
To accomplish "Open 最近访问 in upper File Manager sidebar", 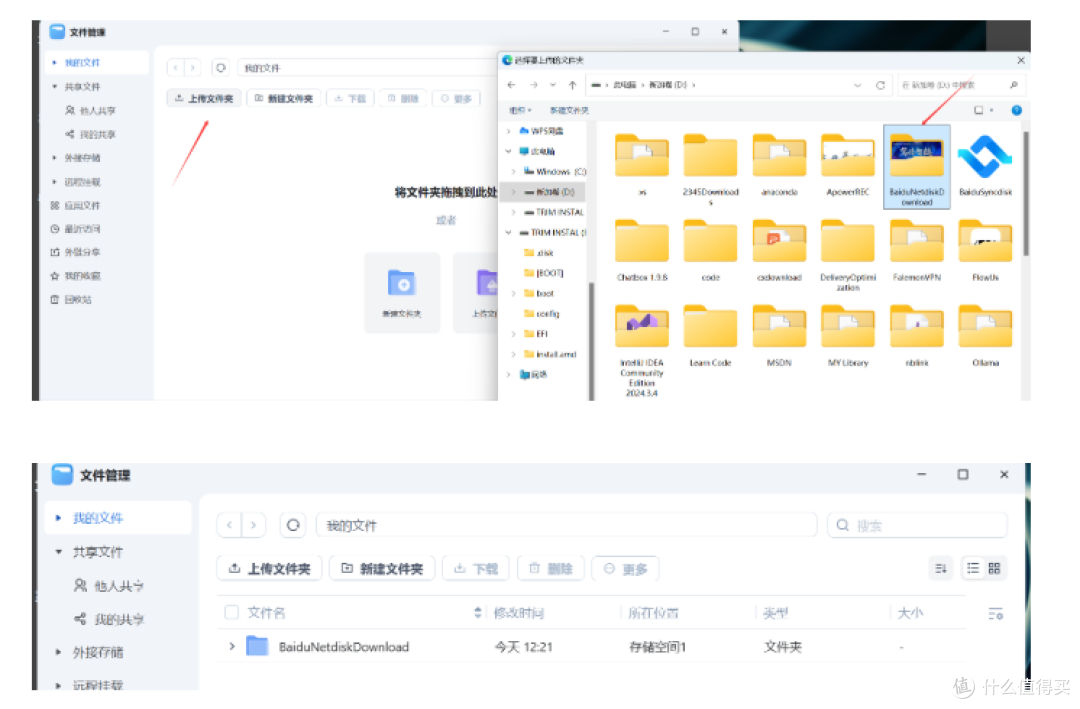I will [76, 229].
